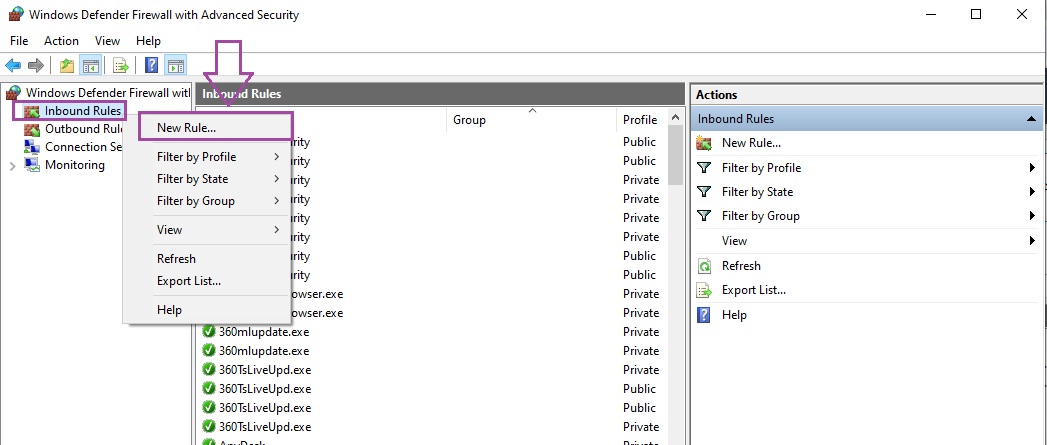Click Export List... link in Actions pane

coord(753,290)
